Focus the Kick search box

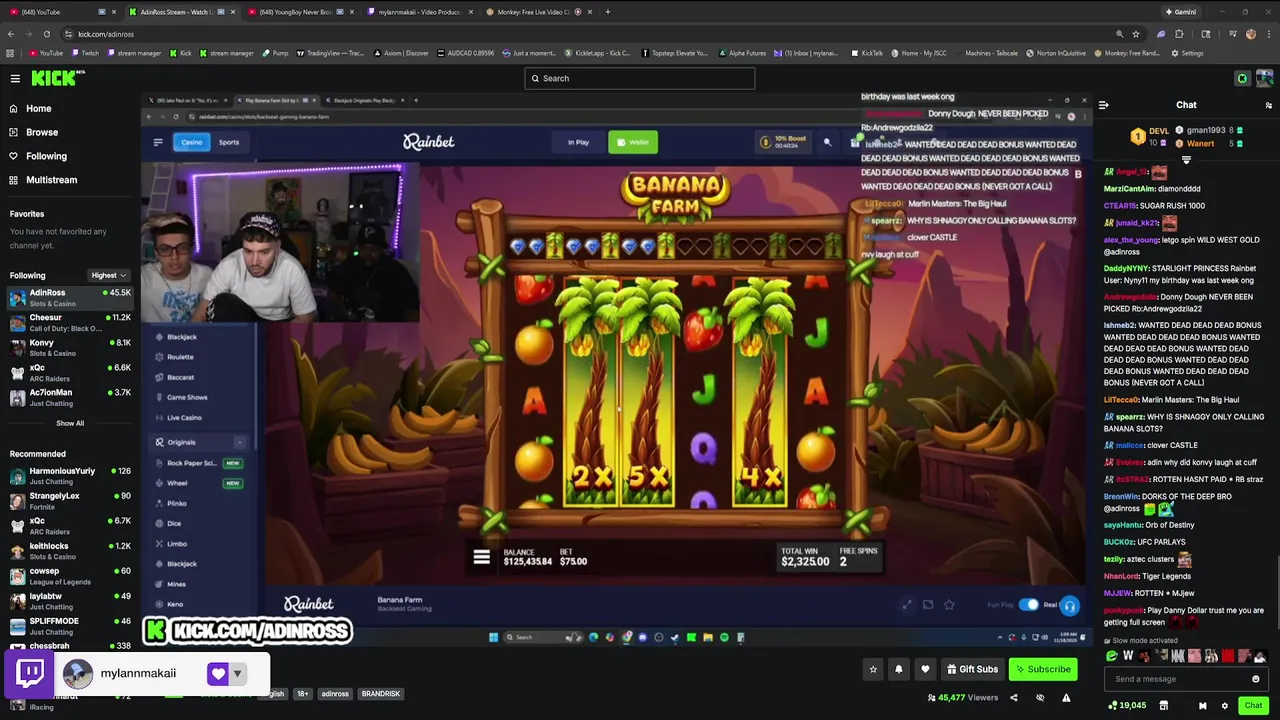tap(640, 78)
